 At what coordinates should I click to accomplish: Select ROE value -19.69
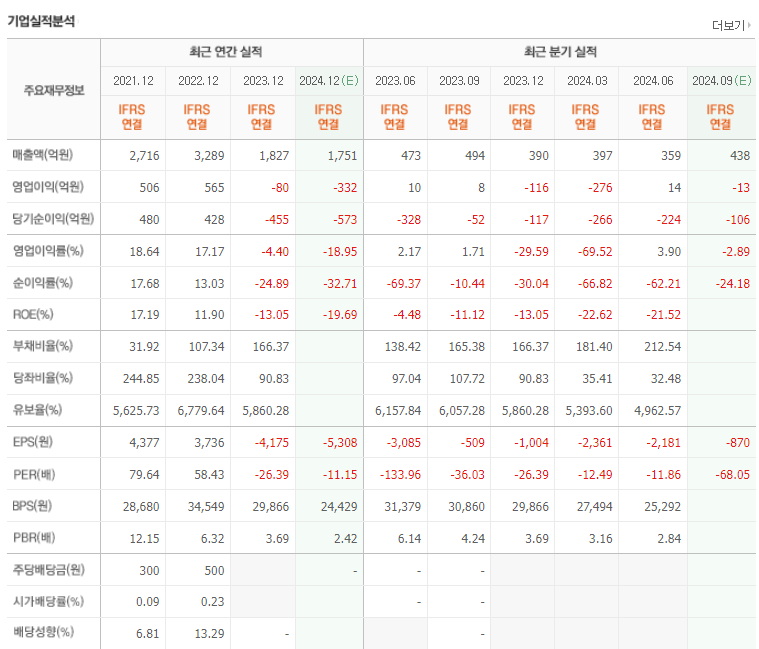point(340,315)
